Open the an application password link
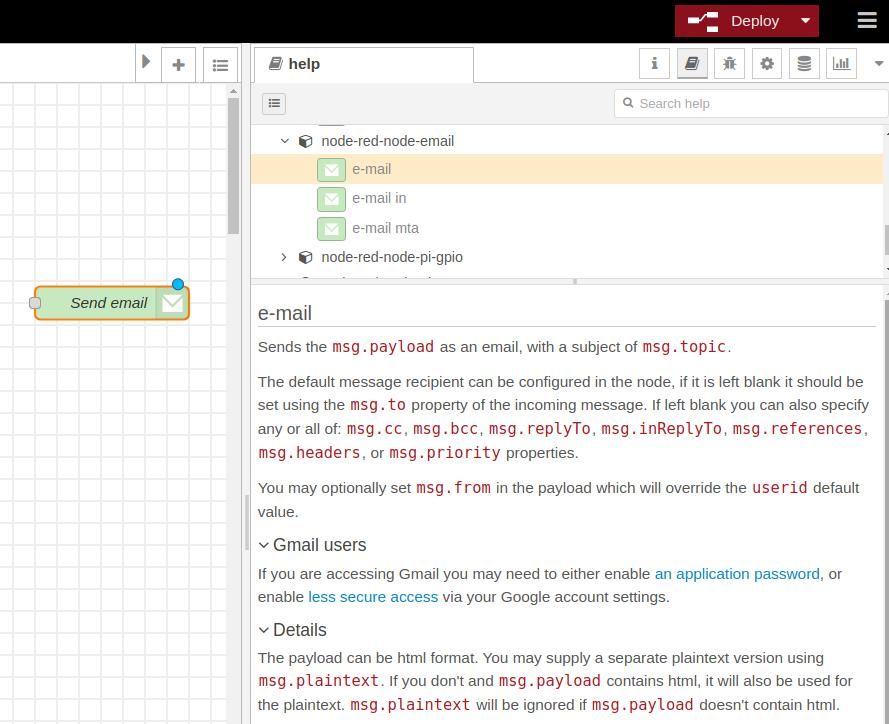The image size is (889, 724). pyautogui.click(x=737, y=574)
